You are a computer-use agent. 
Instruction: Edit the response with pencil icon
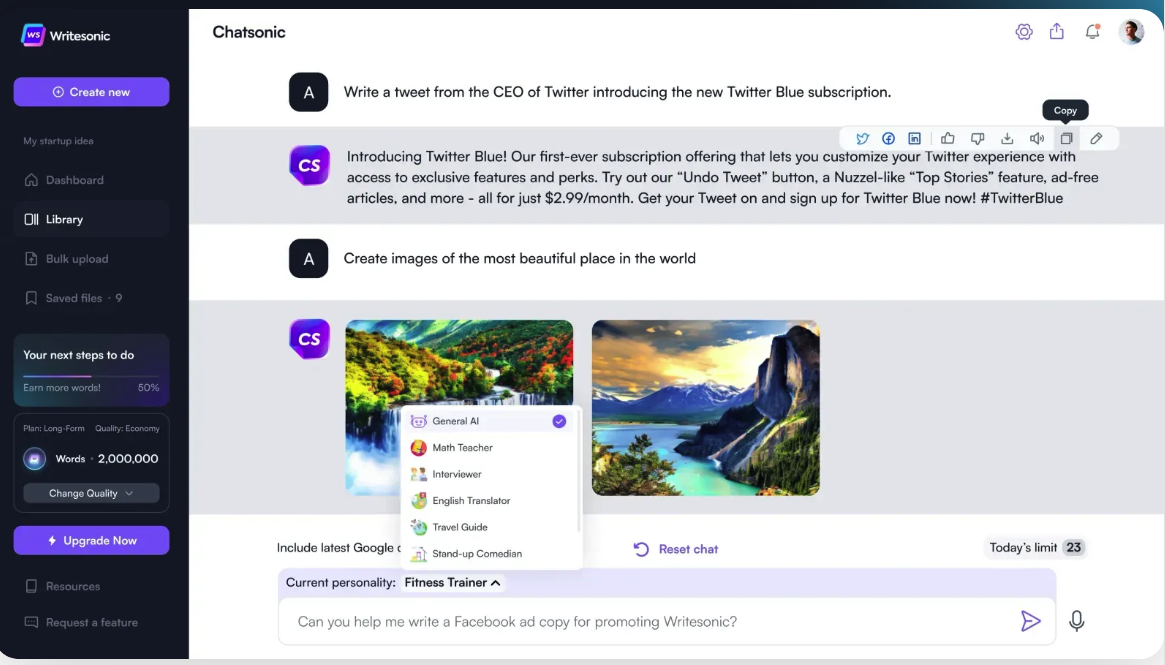[1096, 138]
